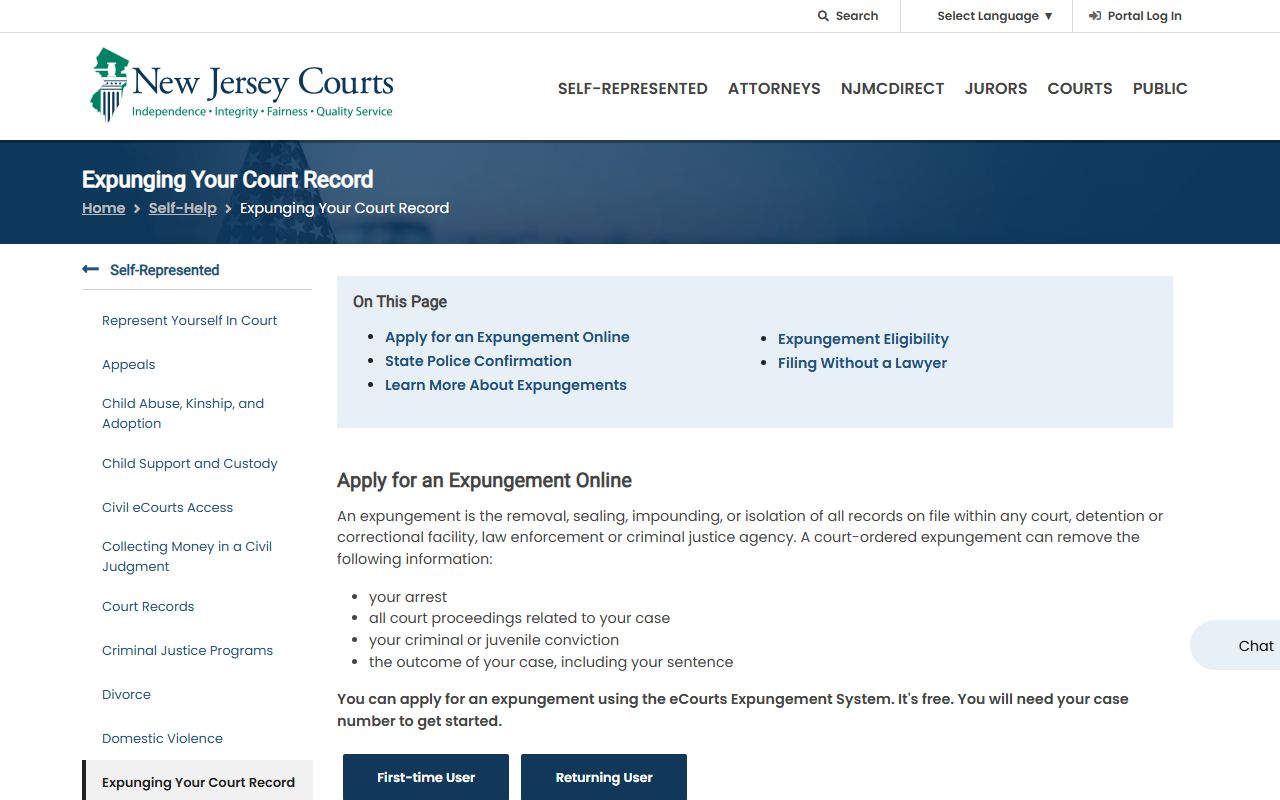Open Collecting Money in a Civil Judgment

[187, 556]
